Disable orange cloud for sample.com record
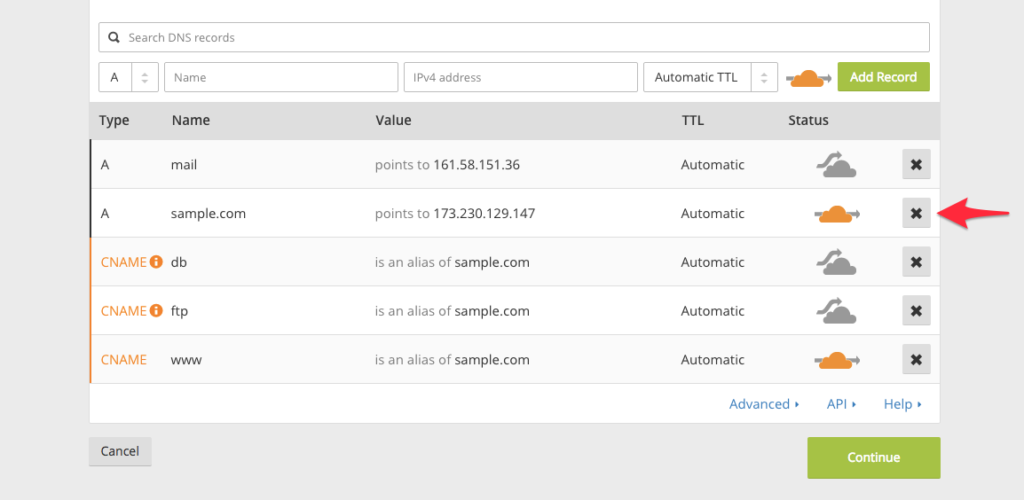The image size is (1024, 500). [x=836, y=213]
